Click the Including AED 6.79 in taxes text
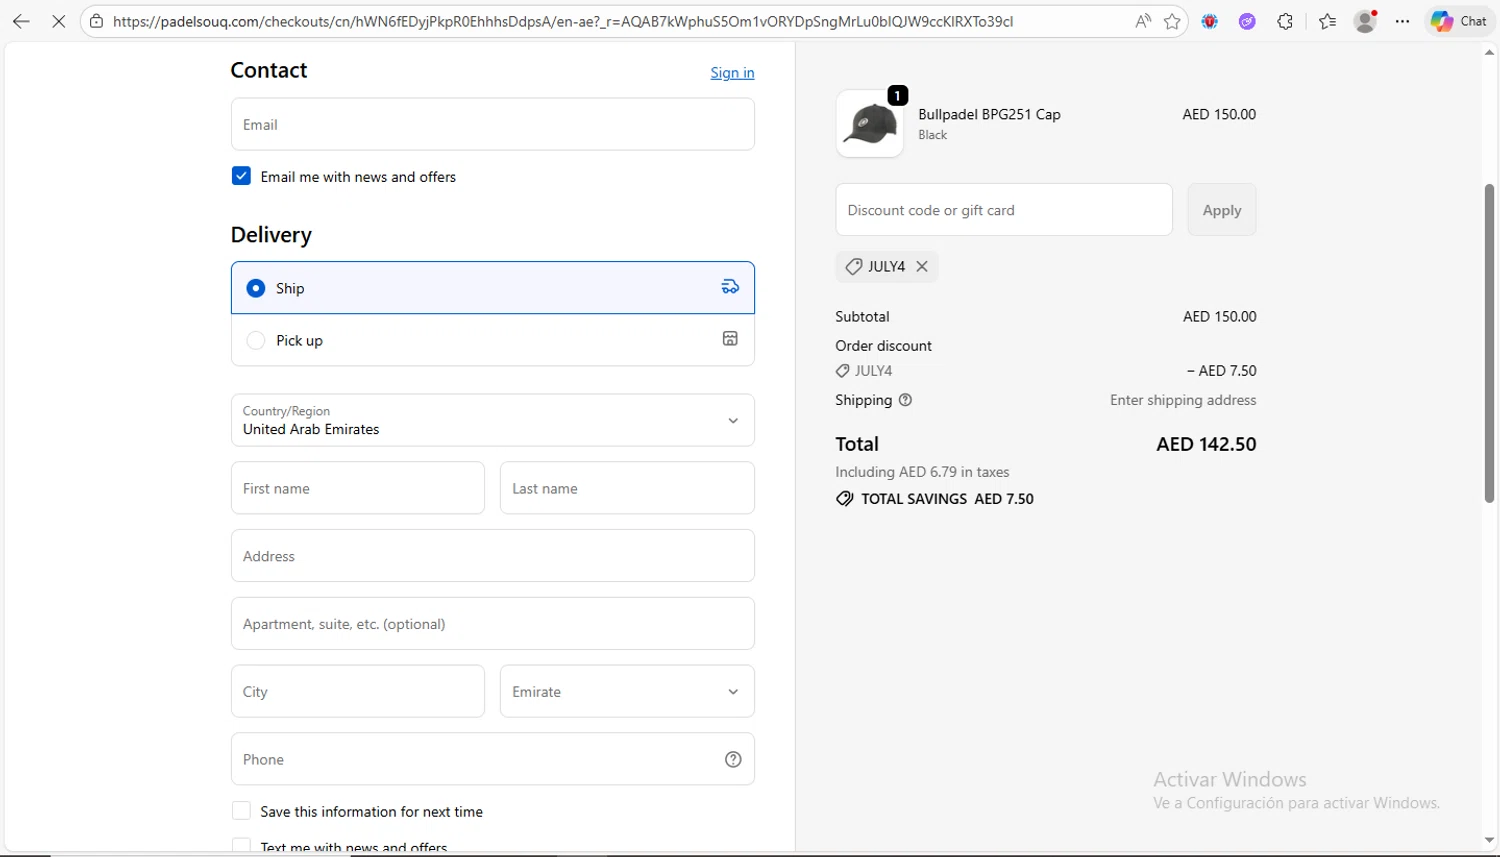 click(x=922, y=472)
